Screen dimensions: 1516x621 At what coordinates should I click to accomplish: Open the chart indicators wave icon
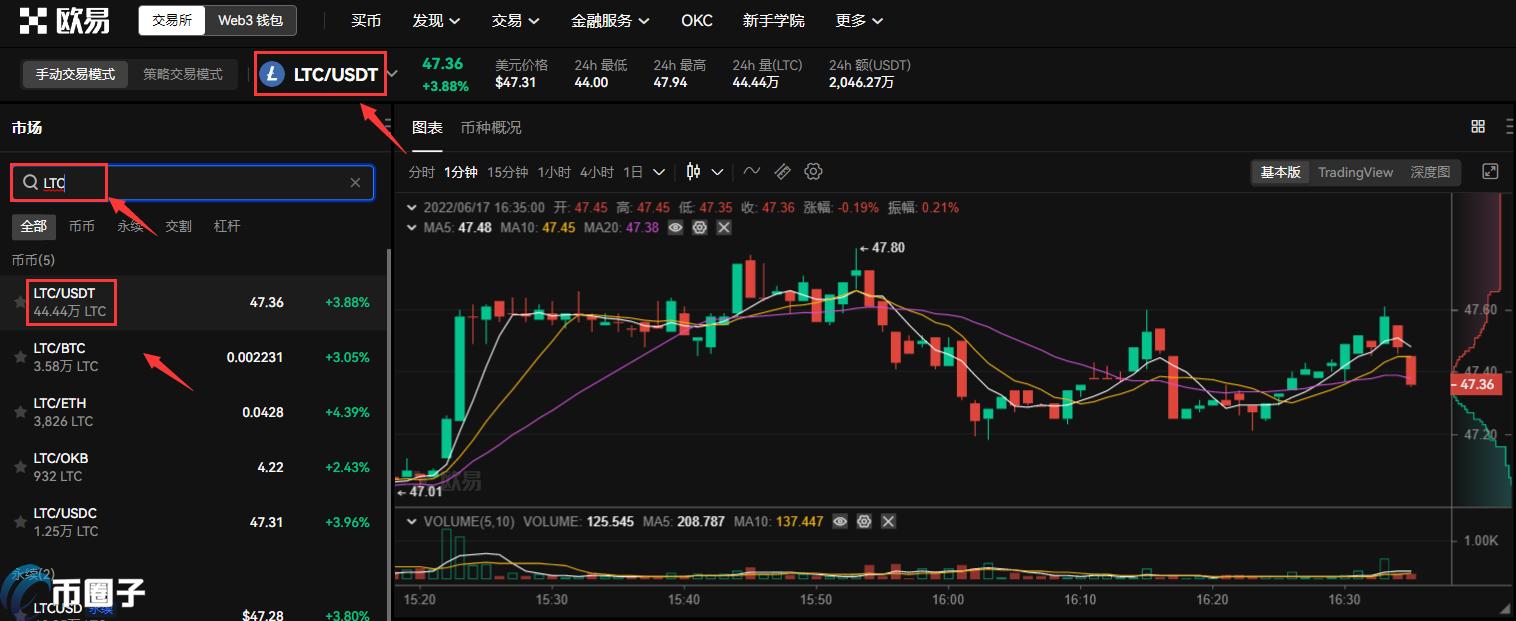coord(752,172)
